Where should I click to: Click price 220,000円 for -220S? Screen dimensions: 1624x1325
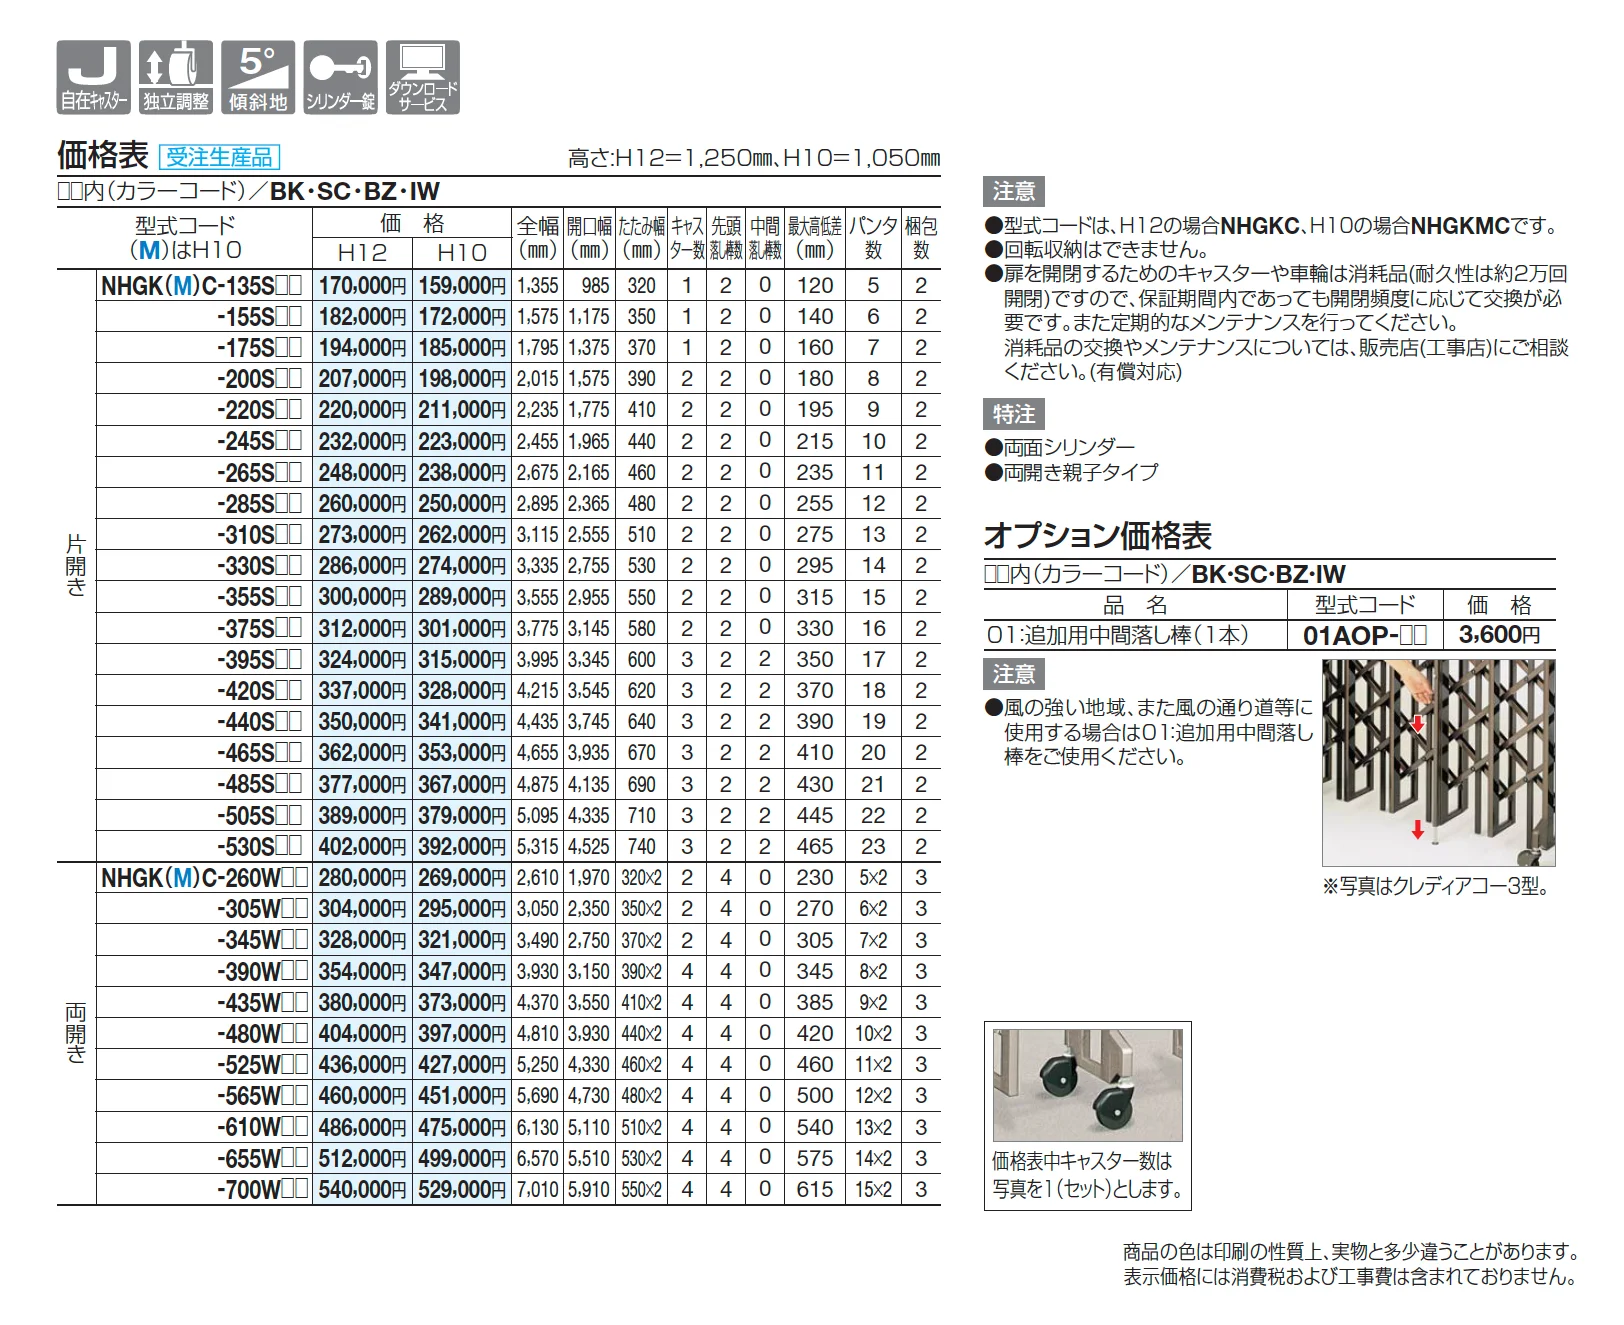(362, 410)
